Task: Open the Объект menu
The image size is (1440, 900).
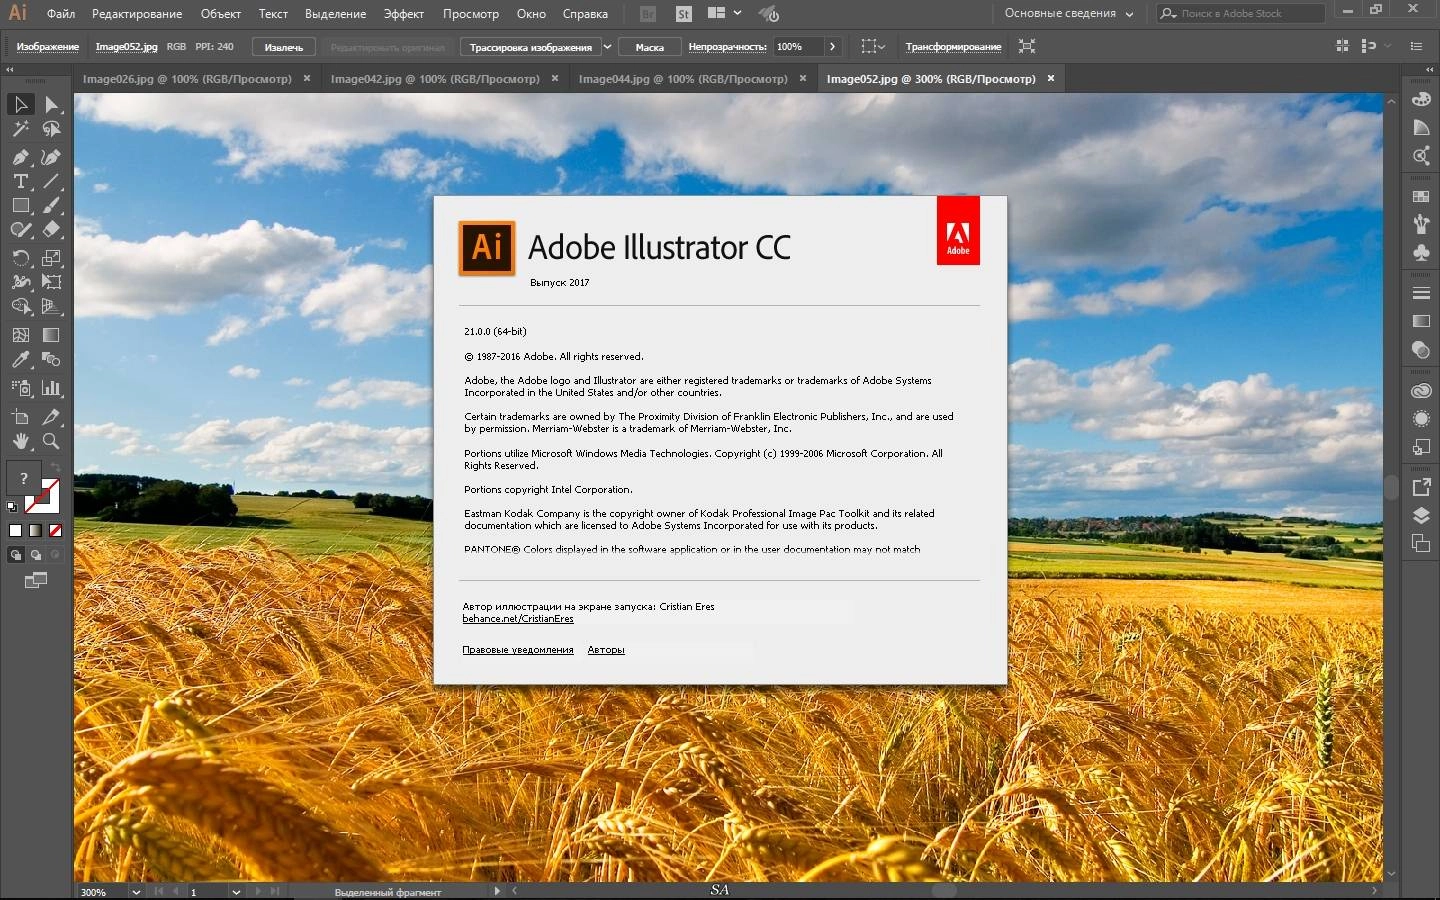Action: click(x=220, y=14)
